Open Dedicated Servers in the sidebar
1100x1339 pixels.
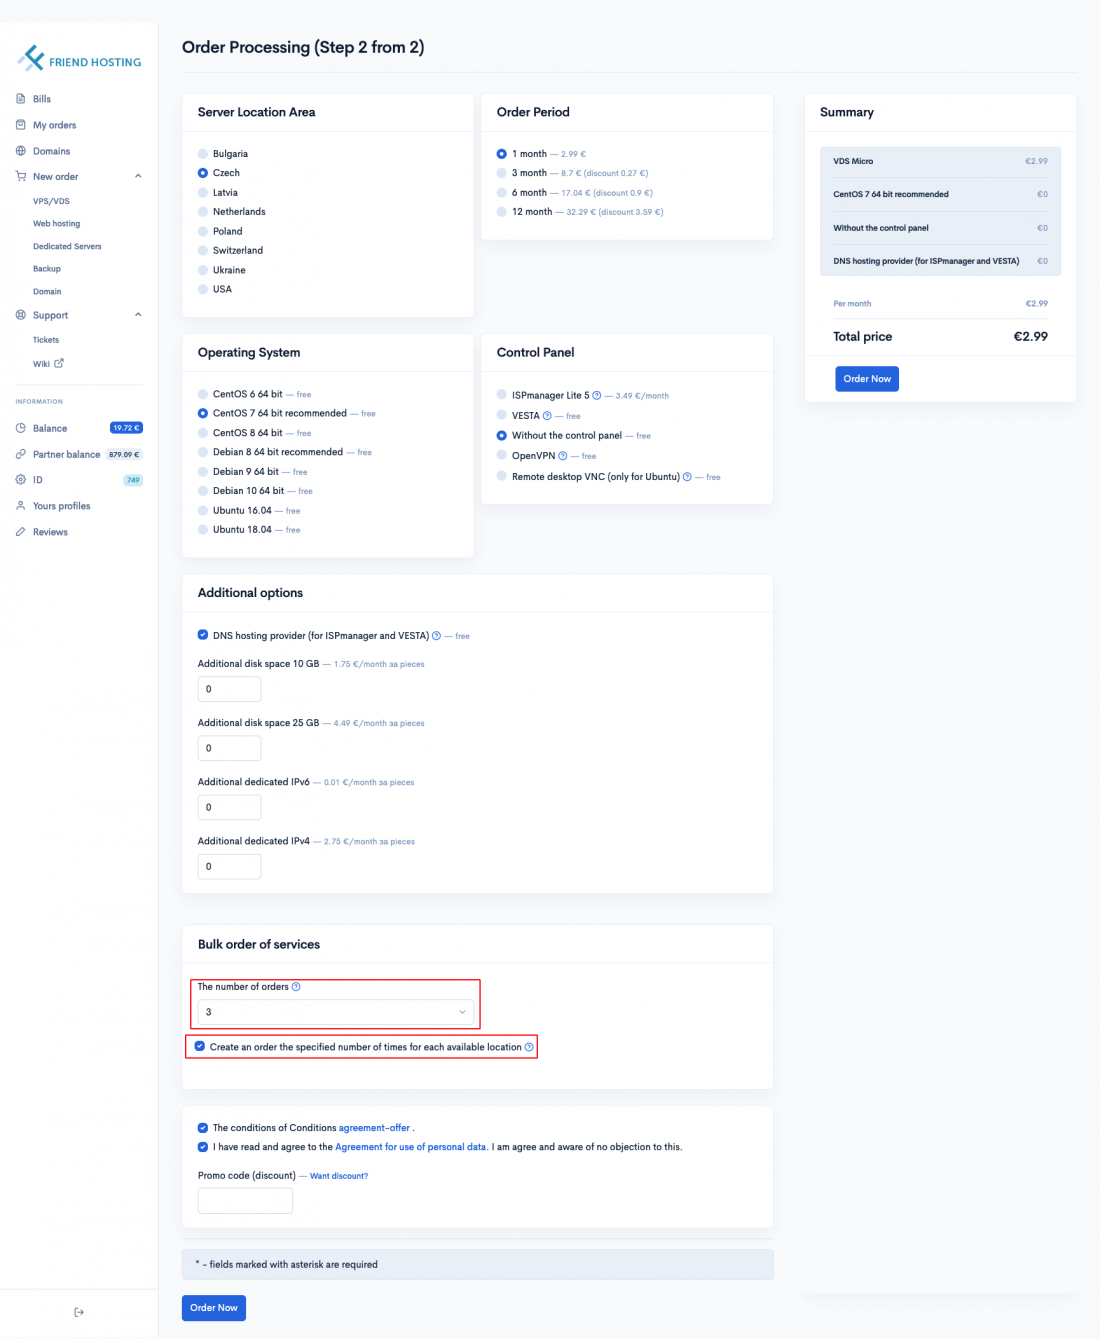click(x=67, y=246)
